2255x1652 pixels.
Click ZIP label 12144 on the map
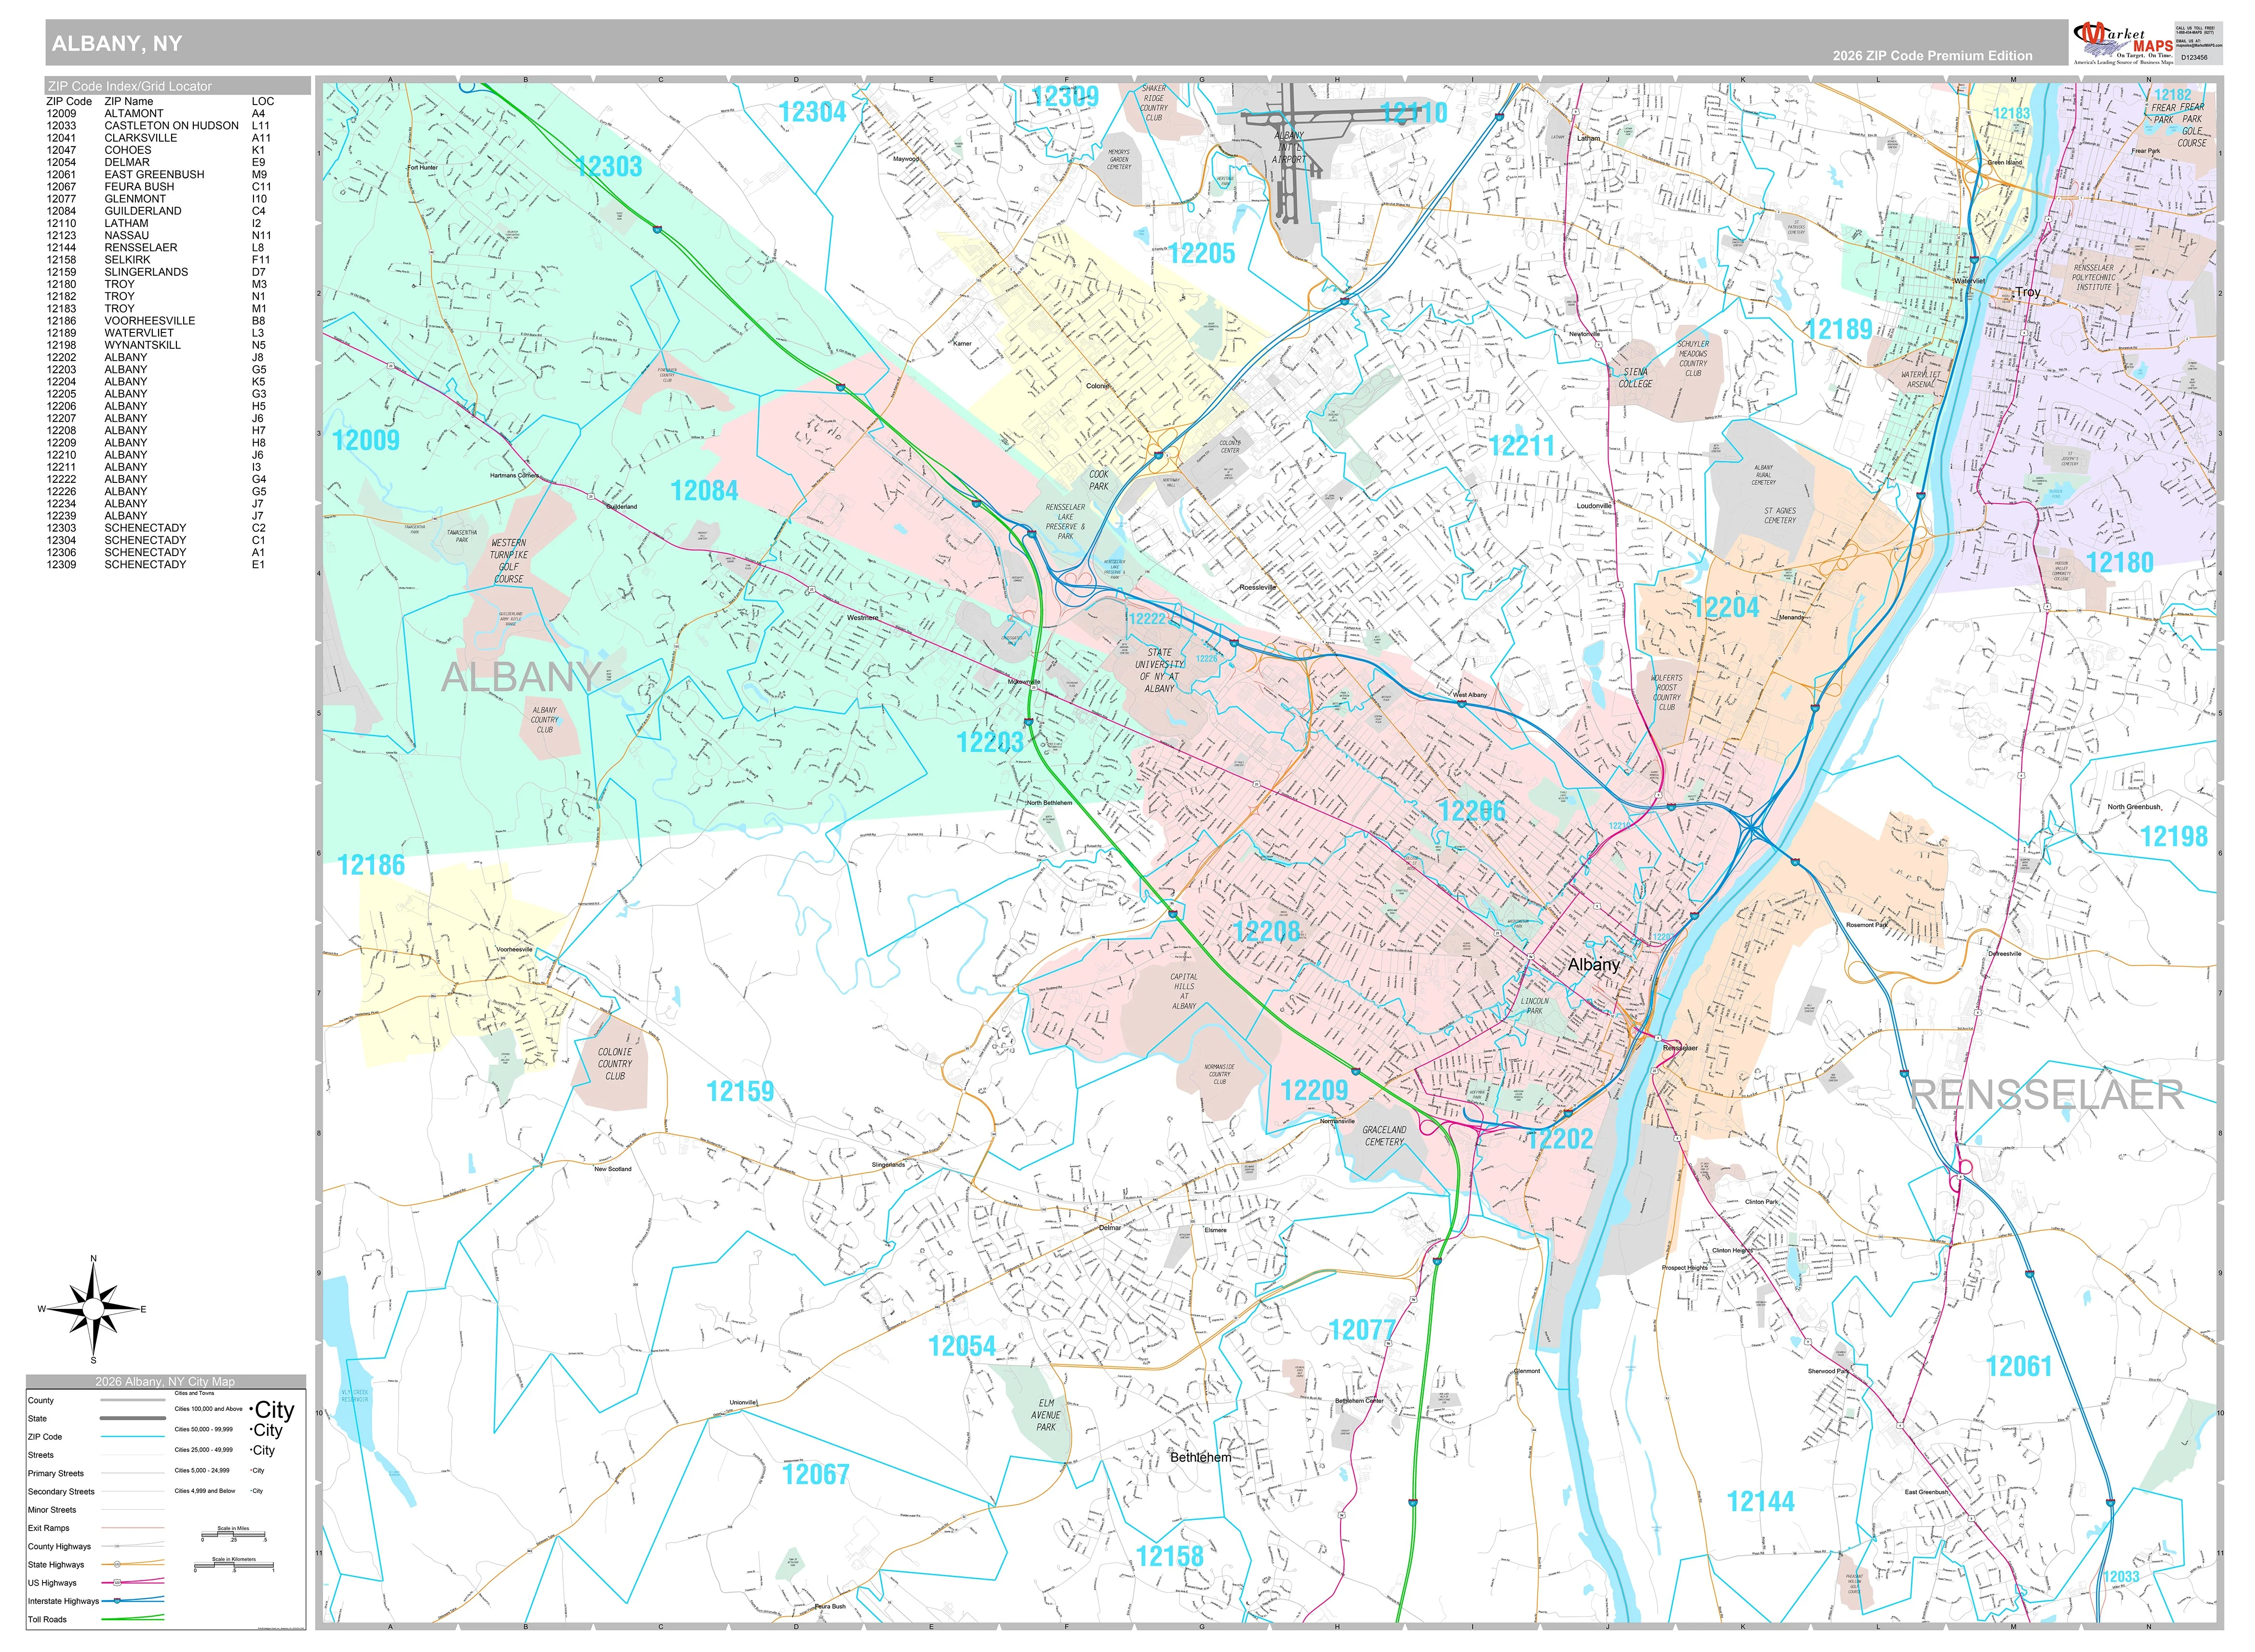coord(1761,1502)
